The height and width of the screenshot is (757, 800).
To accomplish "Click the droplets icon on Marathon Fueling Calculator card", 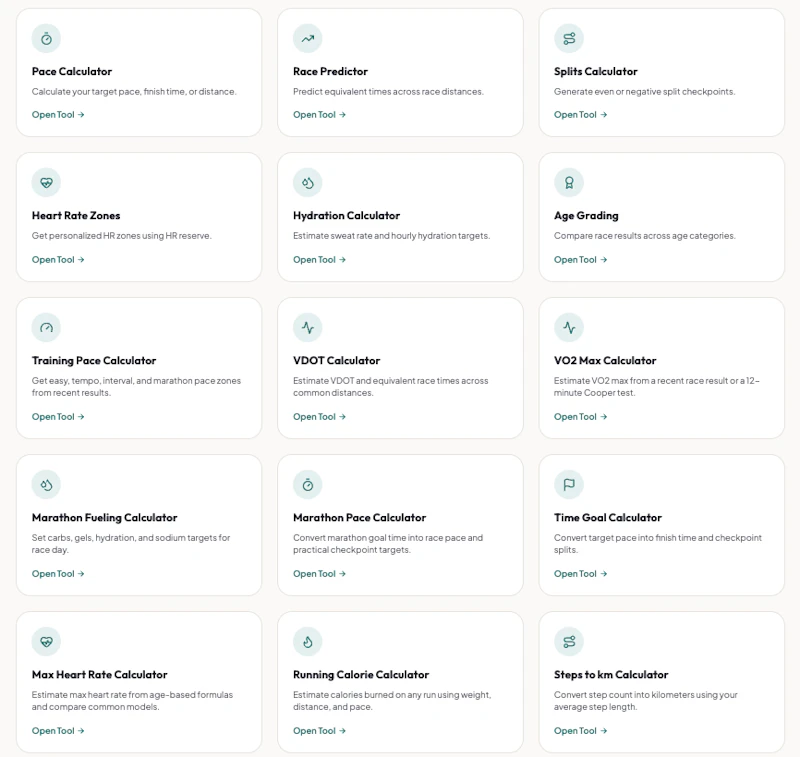I will pyautogui.click(x=46, y=485).
